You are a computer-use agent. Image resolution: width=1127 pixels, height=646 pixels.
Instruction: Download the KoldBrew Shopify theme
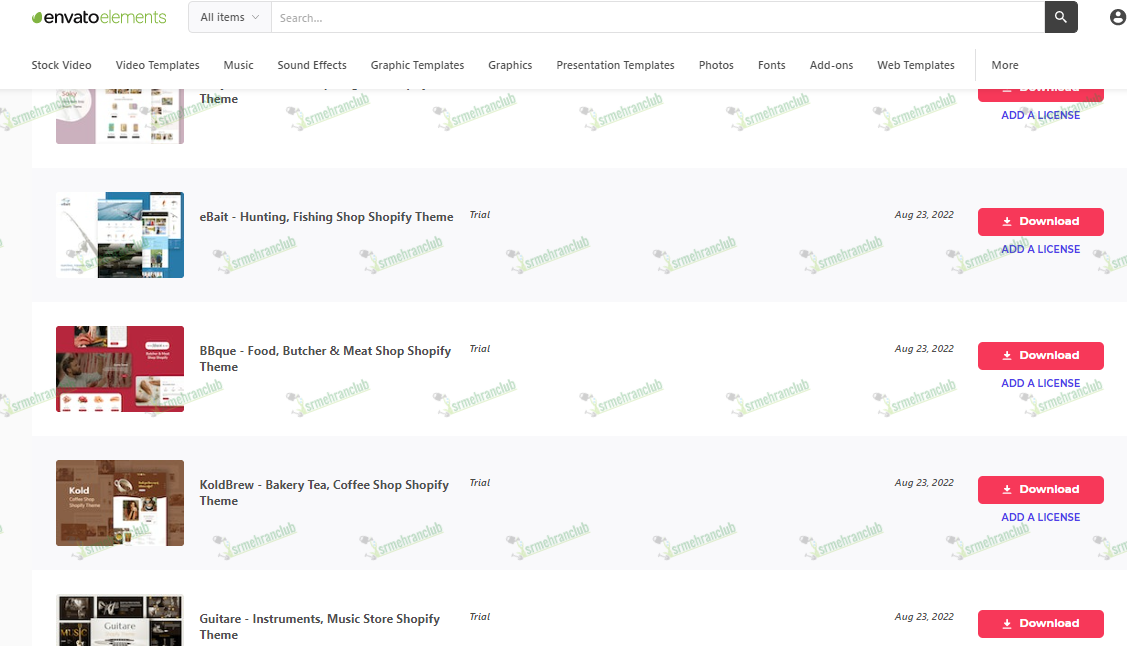[x=1041, y=489]
